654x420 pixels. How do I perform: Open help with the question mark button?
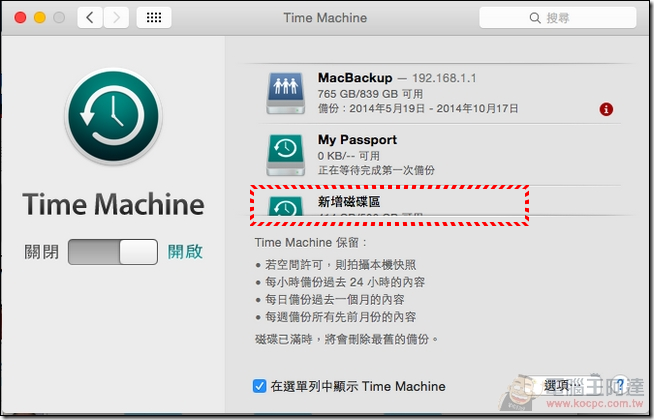pyautogui.click(x=620, y=385)
